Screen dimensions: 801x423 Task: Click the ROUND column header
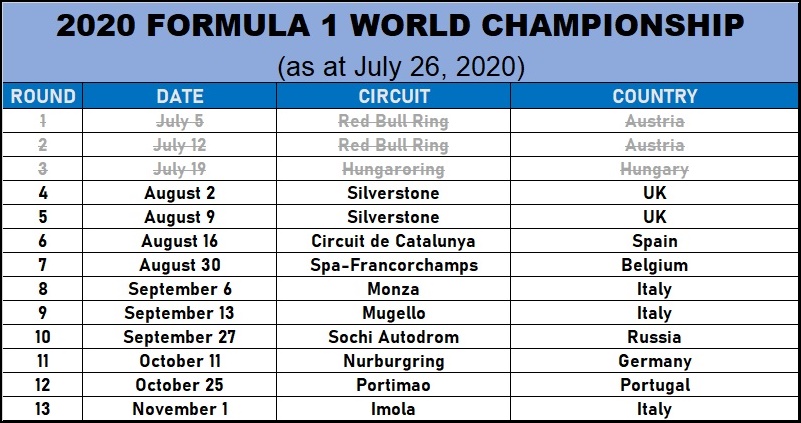(x=42, y=97)
